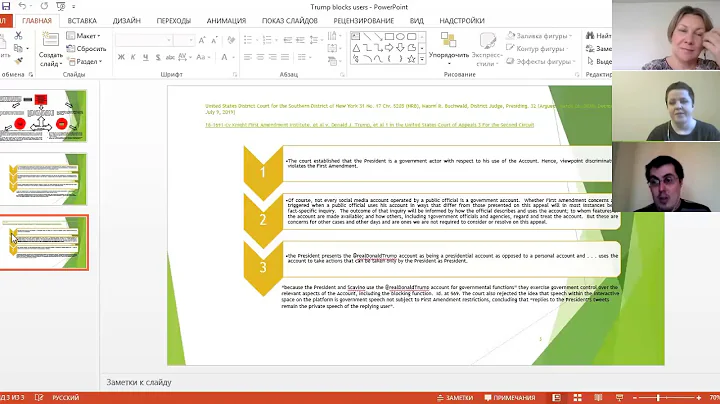Click increase font size icon

202,40
